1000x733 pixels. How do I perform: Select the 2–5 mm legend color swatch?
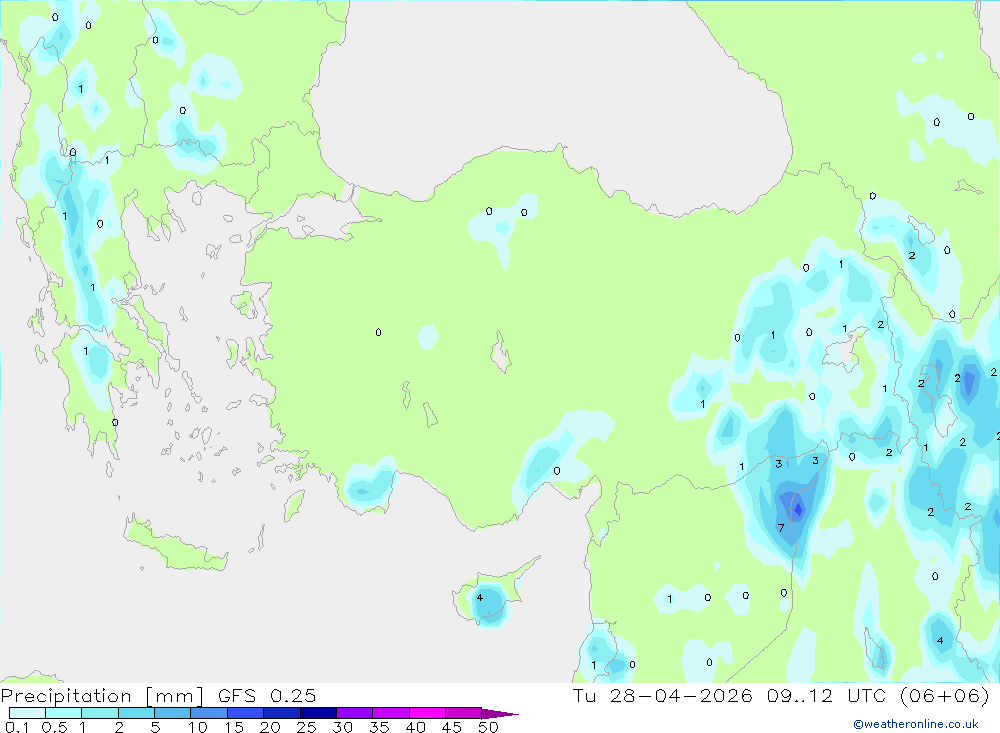pyautogui.click(x=136, y=713)
